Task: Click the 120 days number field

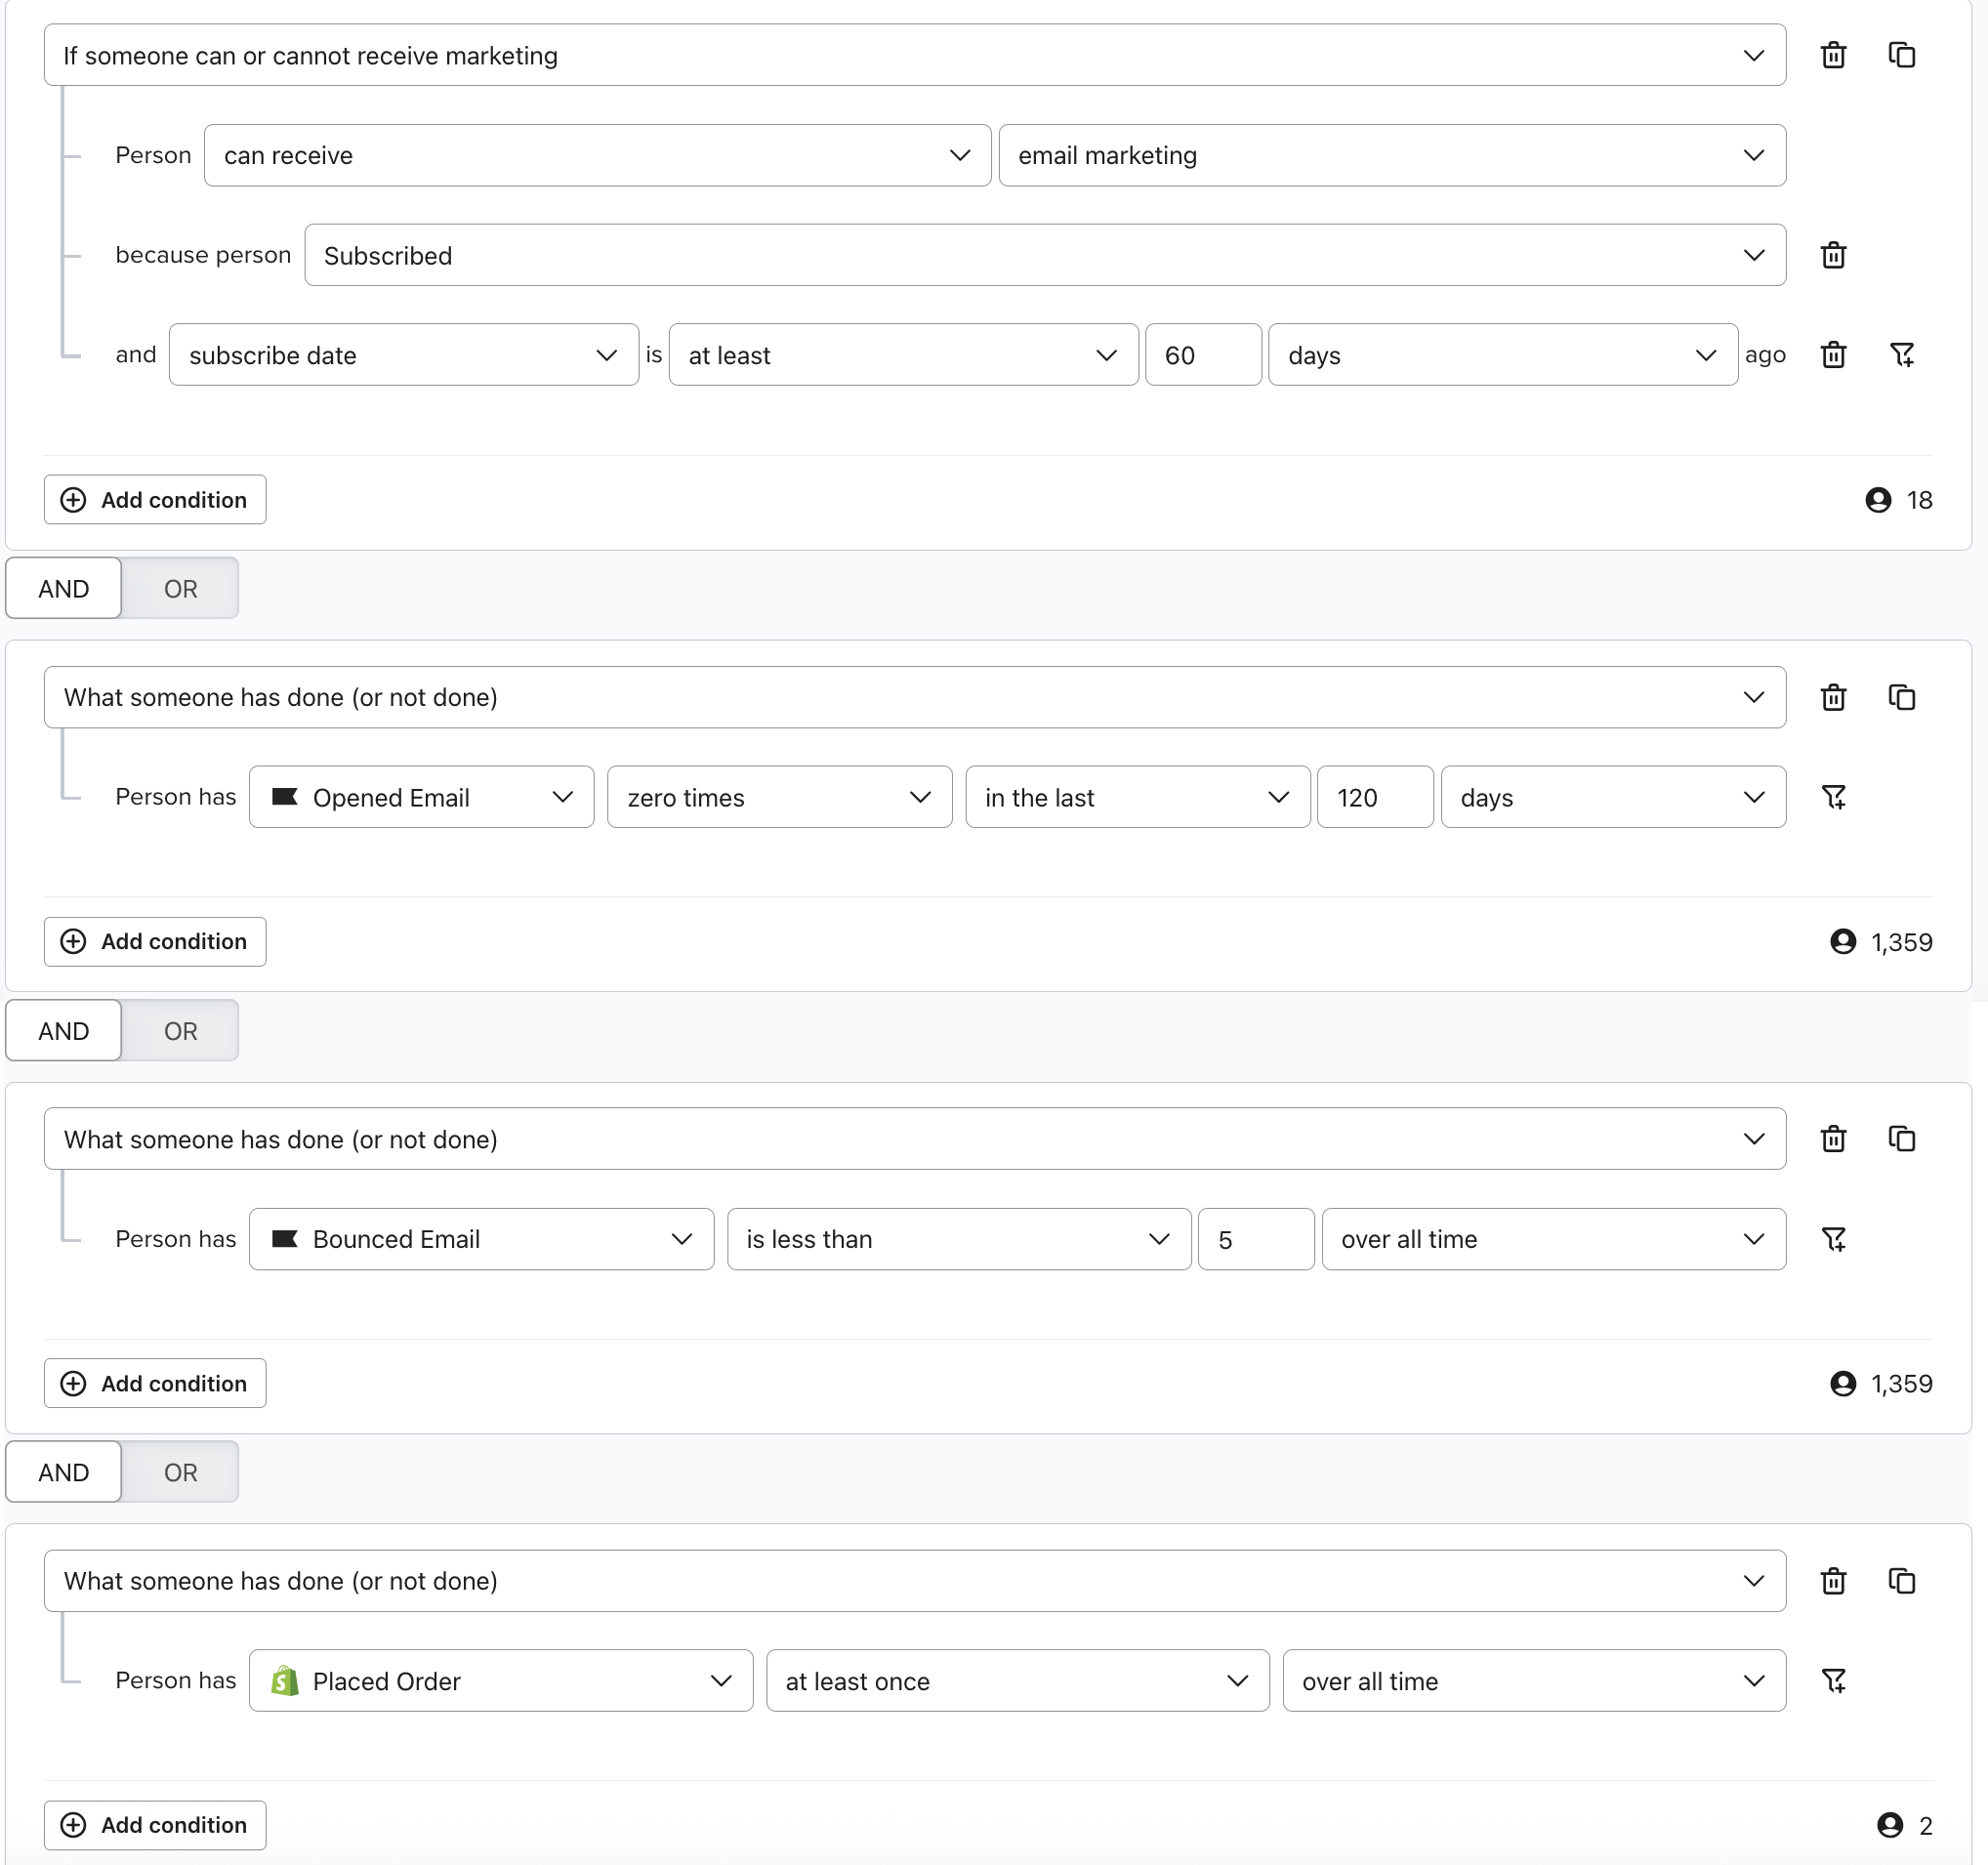Action: pos(1374,797)
